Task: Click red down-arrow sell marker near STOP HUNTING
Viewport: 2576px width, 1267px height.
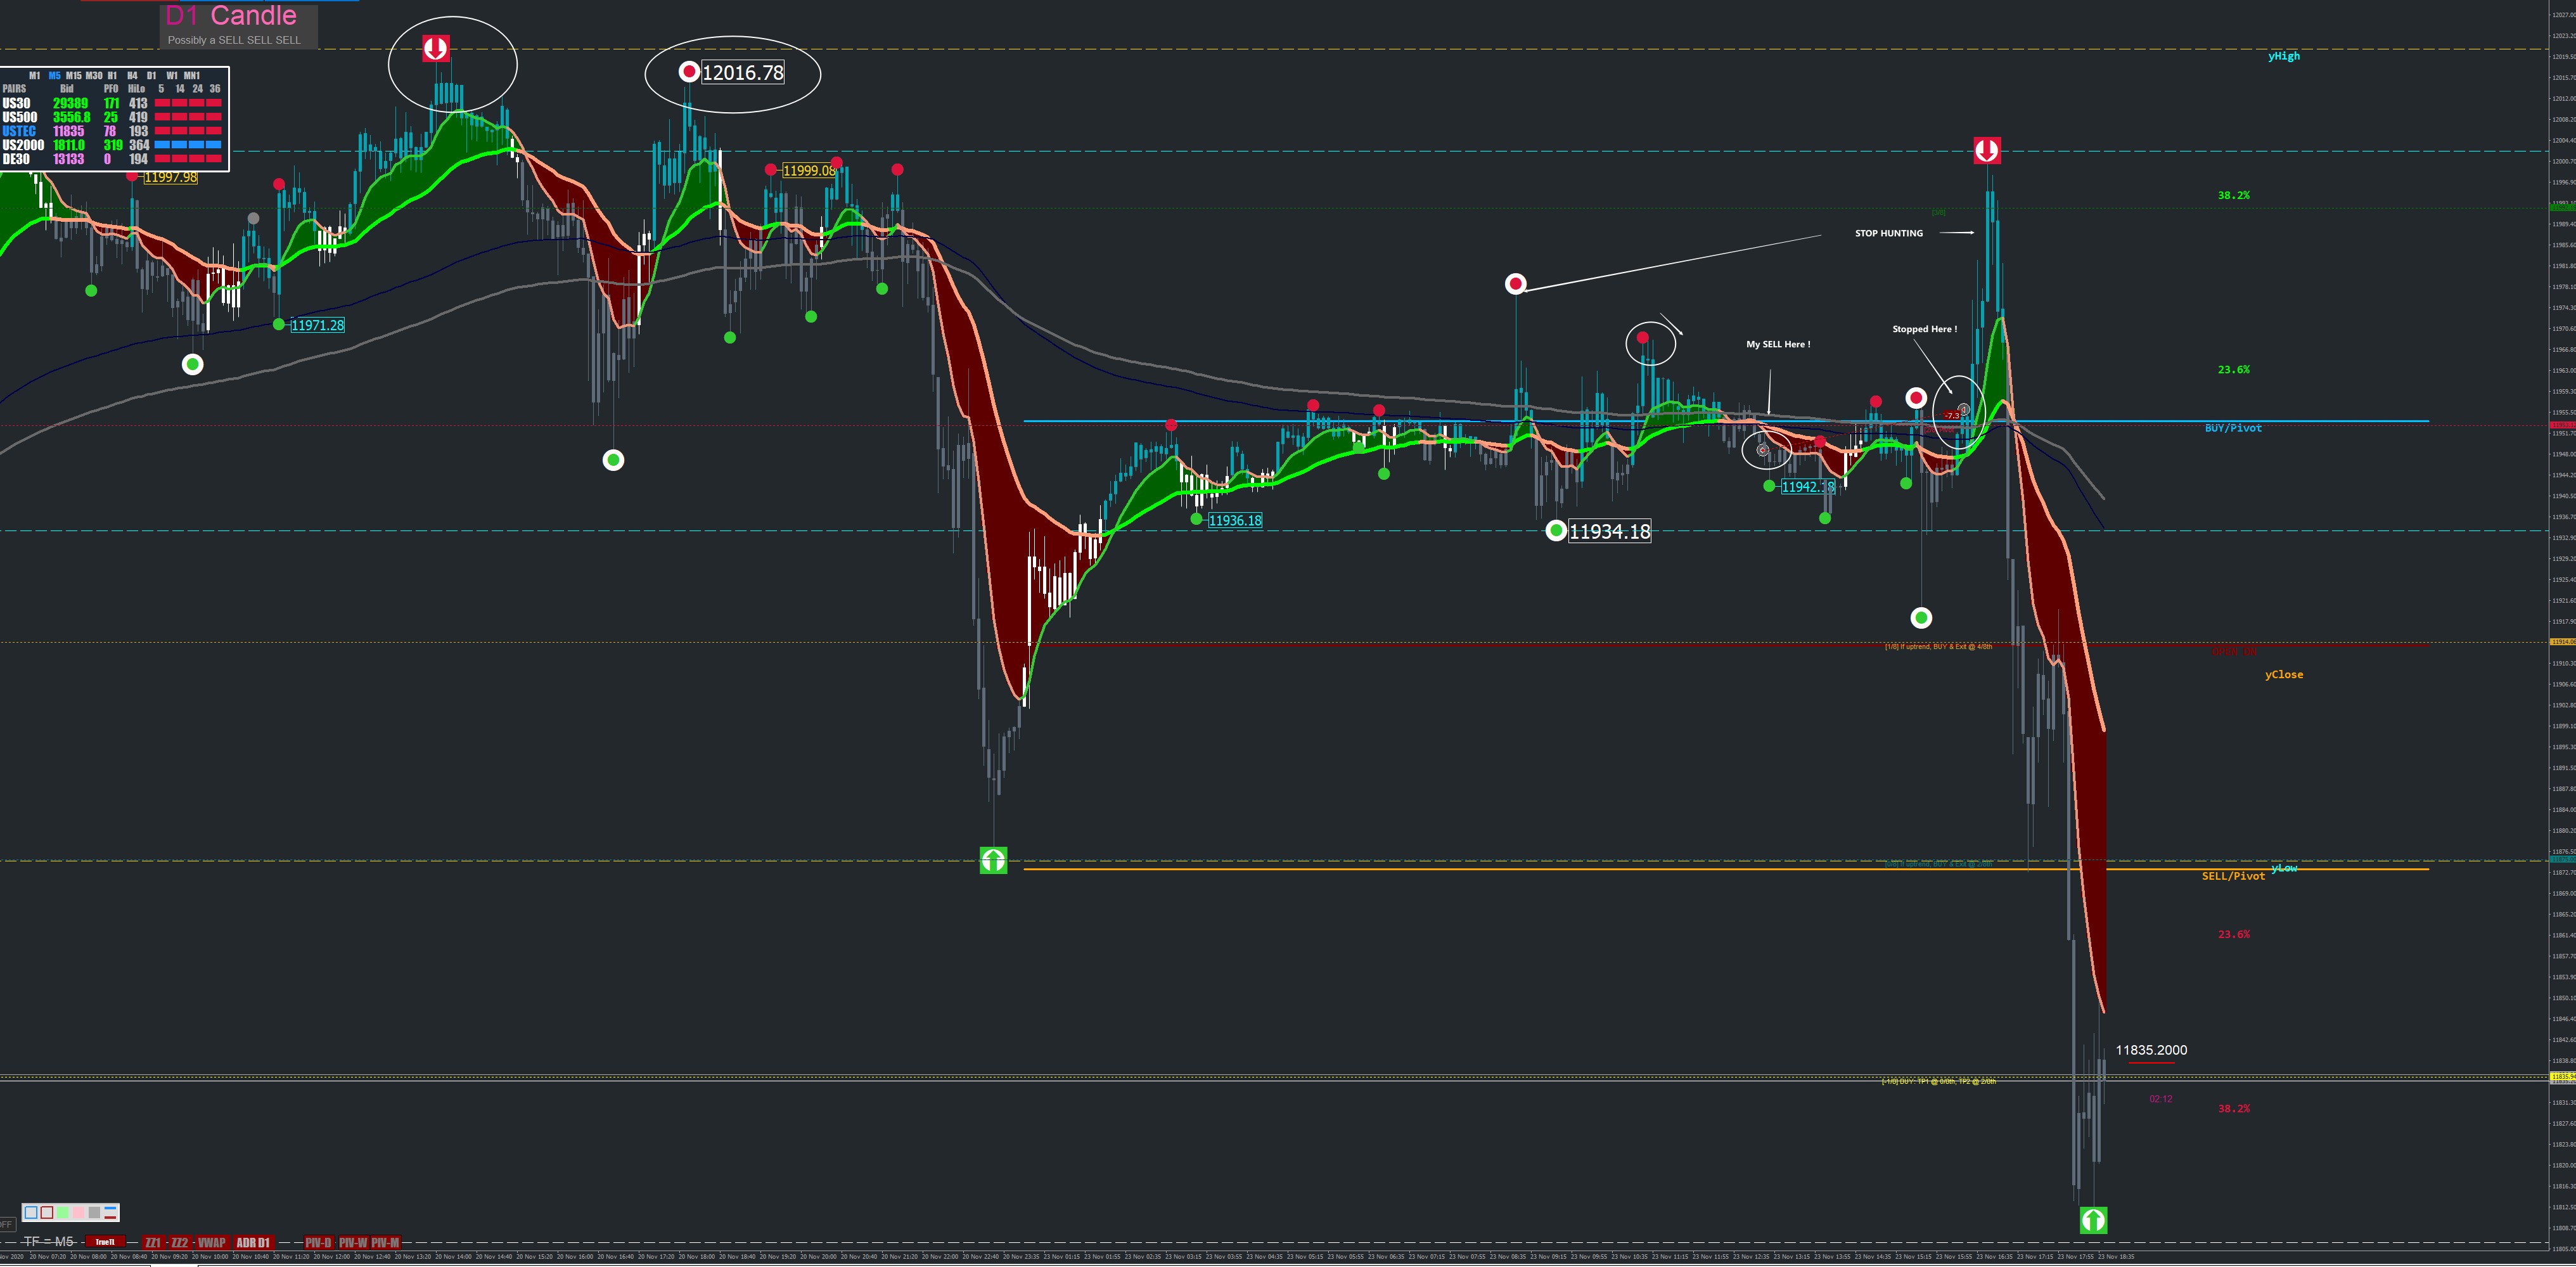Action: pyautogui.click(x=1986, y=151)
